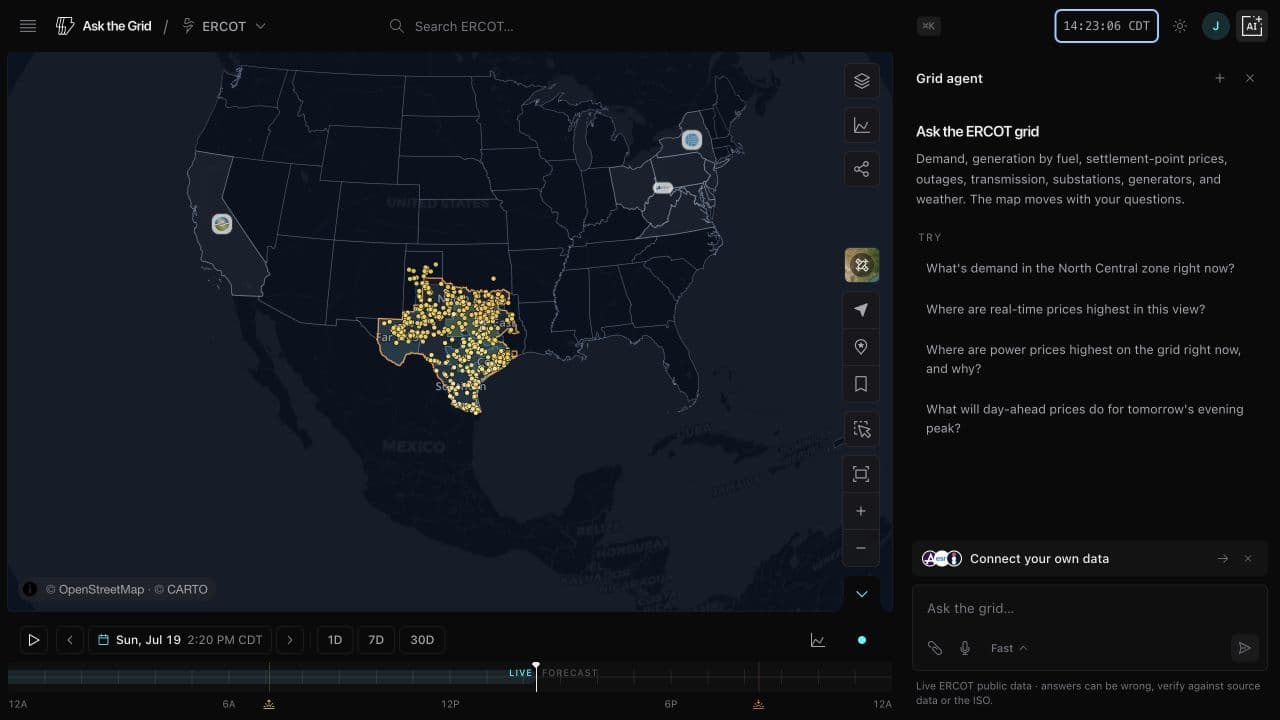The image size is (1280, 720).
Task: Zoom in on the map
Action: [861, 511]
